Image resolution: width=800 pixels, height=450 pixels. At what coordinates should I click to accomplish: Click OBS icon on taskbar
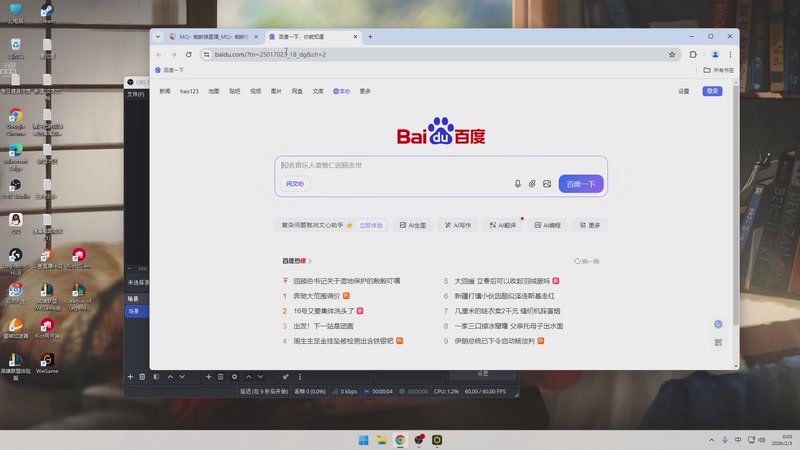[x=419, y=440]
